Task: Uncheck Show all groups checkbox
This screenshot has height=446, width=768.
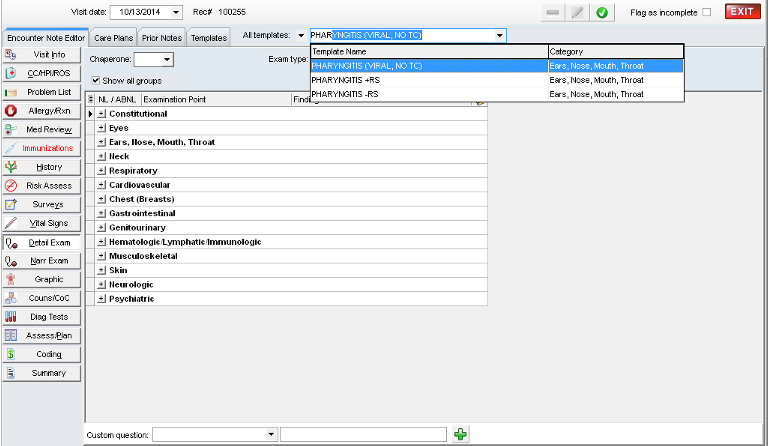Action: point(96,80)
